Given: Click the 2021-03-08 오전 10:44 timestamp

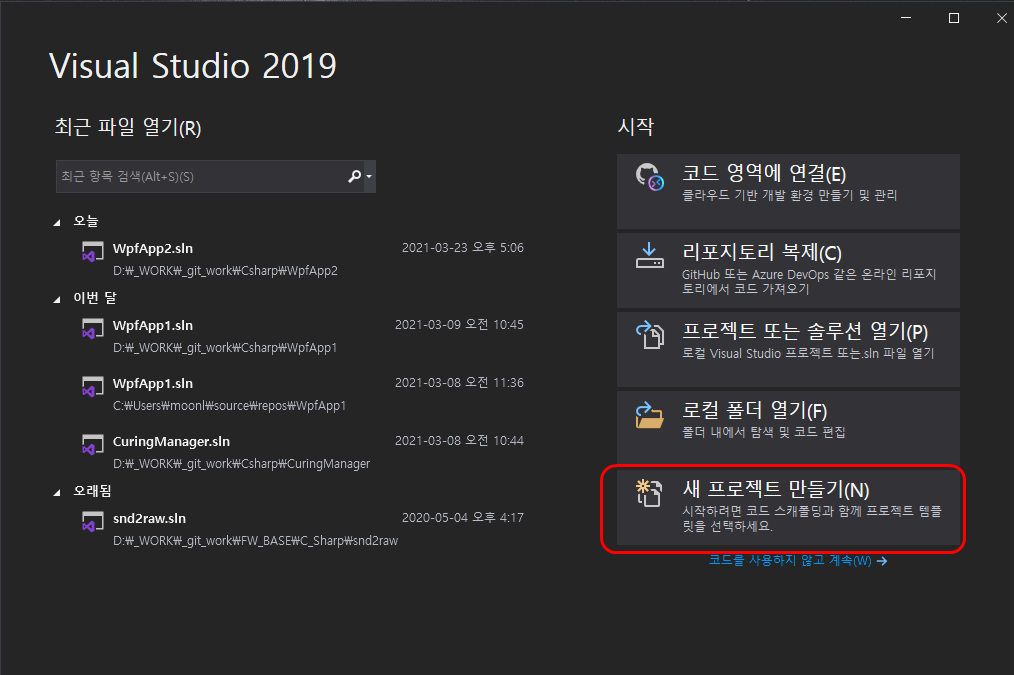Looking at the screenshot, I should click(459, 440).
